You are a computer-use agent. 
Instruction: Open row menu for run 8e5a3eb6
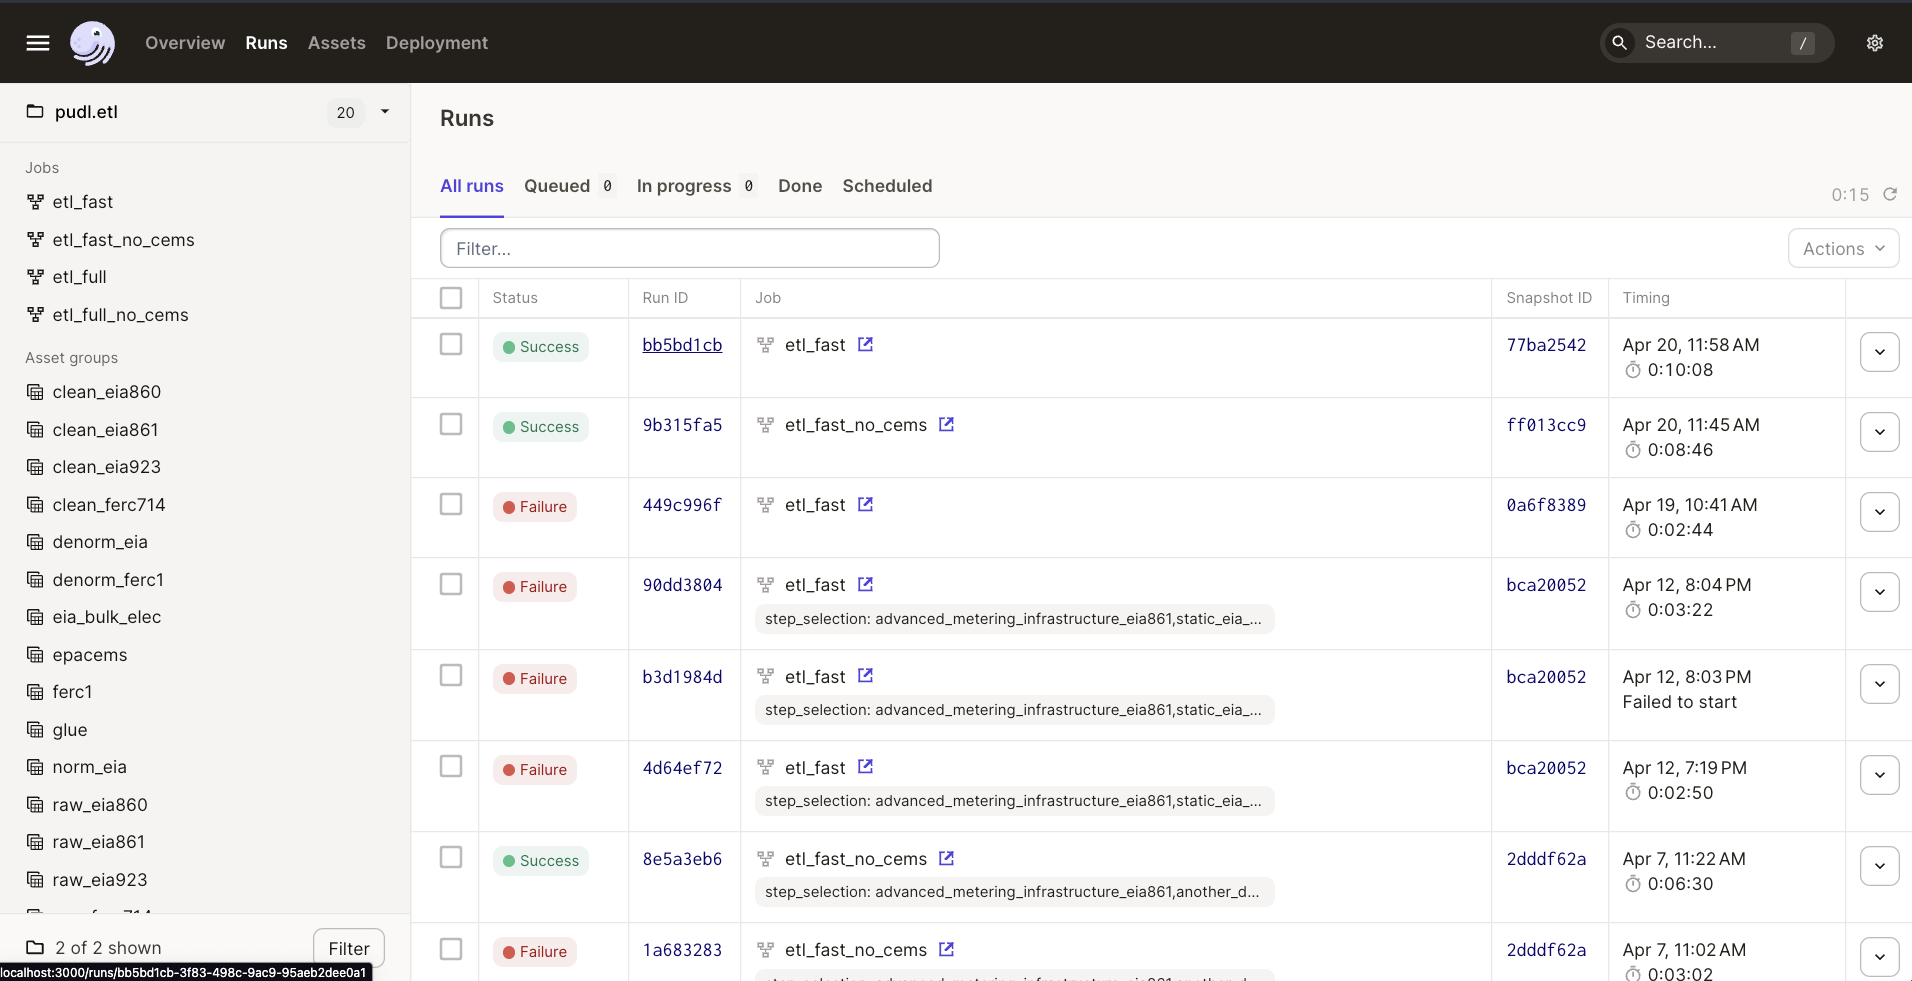tap(1880, 866)
